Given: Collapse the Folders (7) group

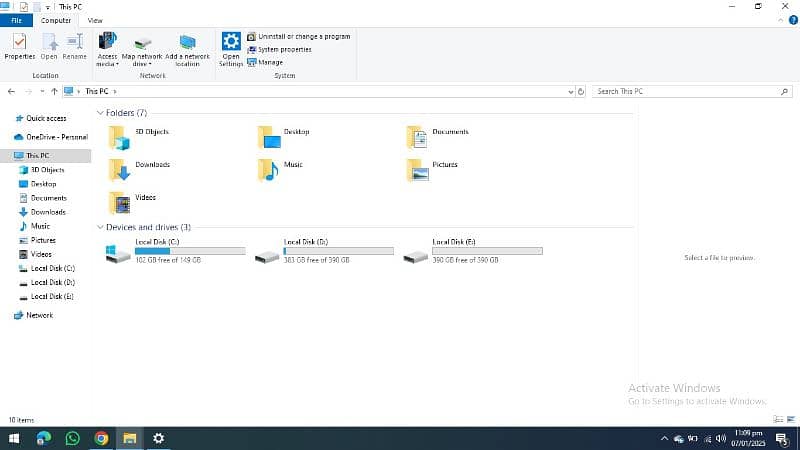Looking at the screenshot, I should pyautogui.click(x=100, y=113).
